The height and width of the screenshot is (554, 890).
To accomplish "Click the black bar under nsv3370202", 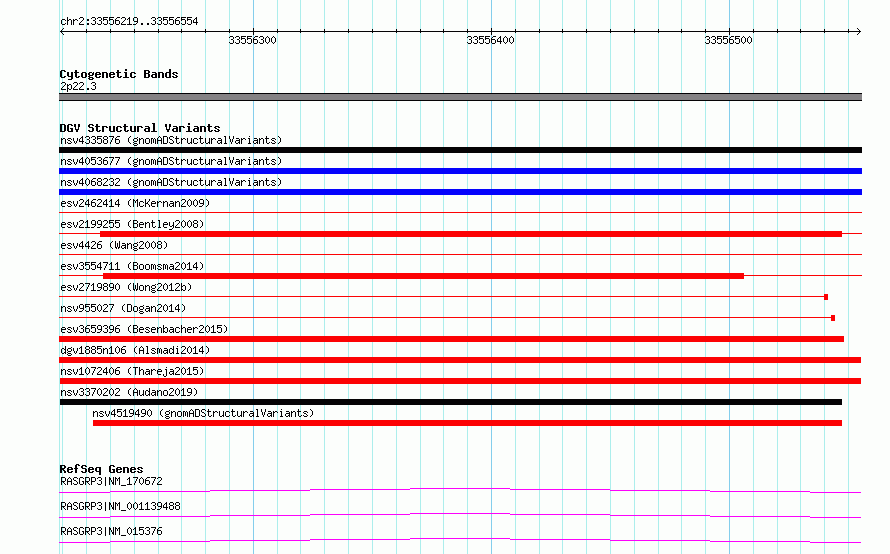I will click(451, 402).
